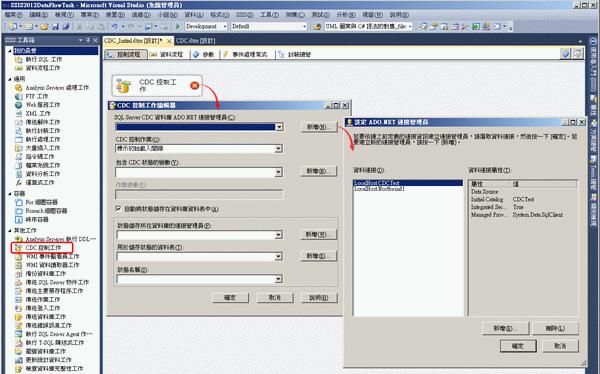Toggle auto-store state in database table checkbox
Viewport: 600px width, 374px height.
point(118,209)
